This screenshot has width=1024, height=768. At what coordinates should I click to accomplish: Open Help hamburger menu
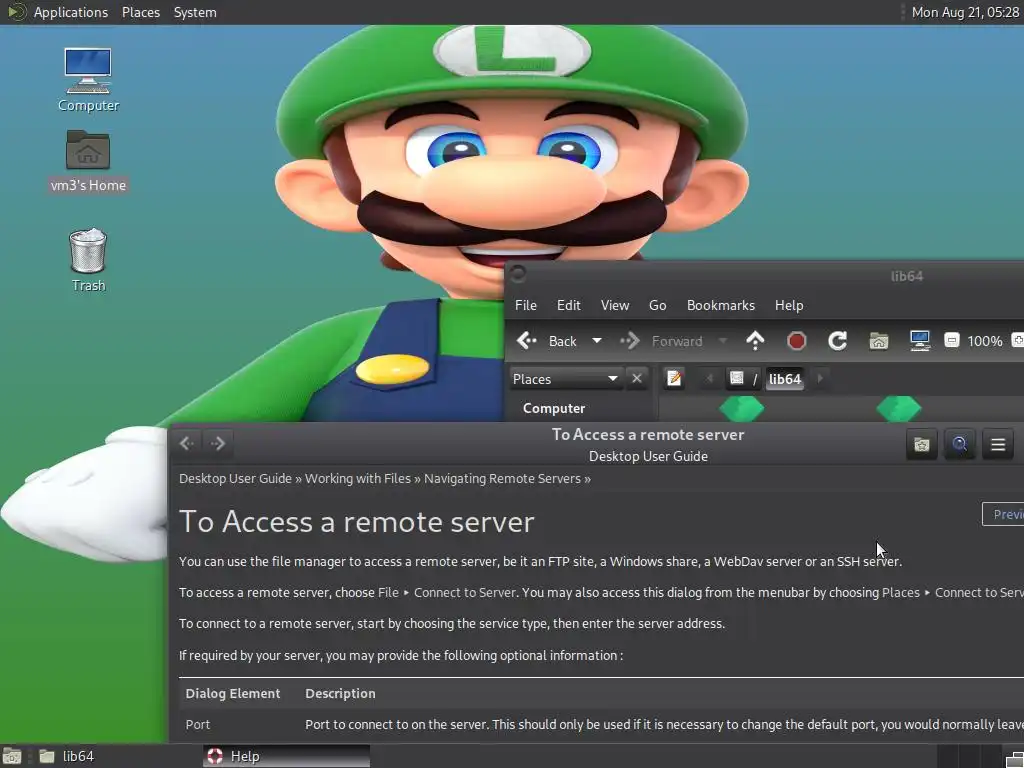tap(998, 444)
